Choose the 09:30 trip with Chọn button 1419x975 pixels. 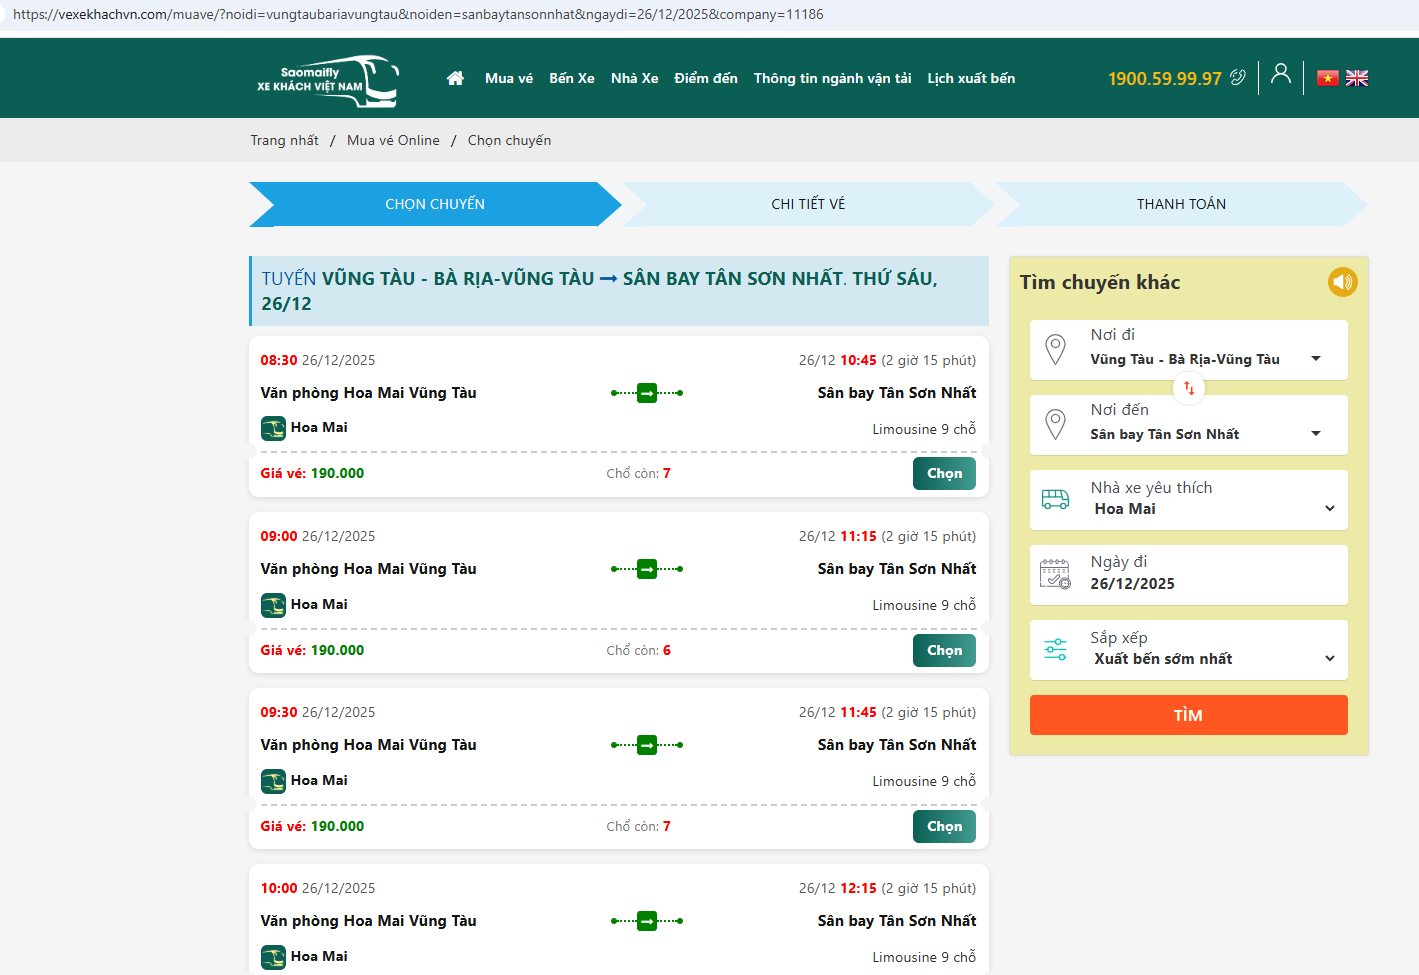coord(943,826)
